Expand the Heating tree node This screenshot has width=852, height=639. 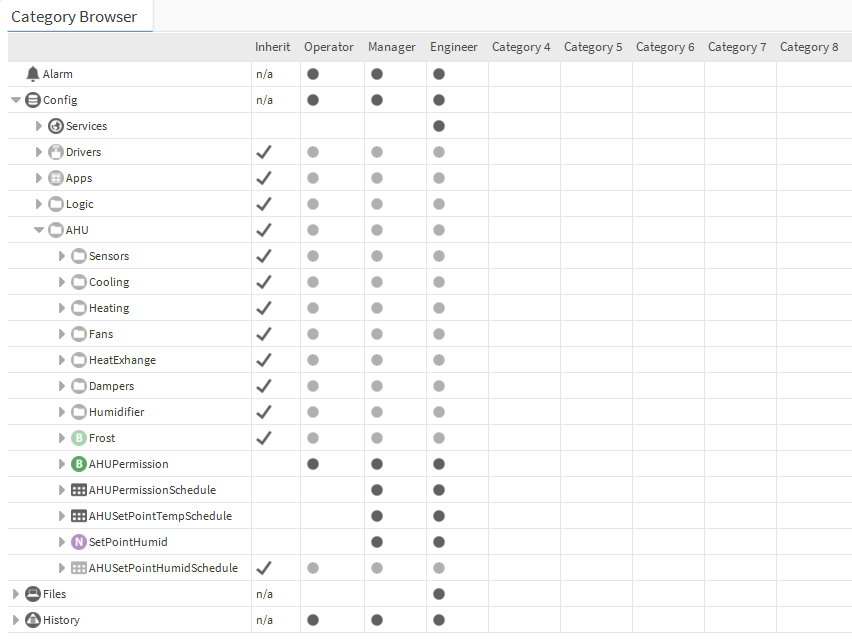pyautogui.click(x=62, y=307)
